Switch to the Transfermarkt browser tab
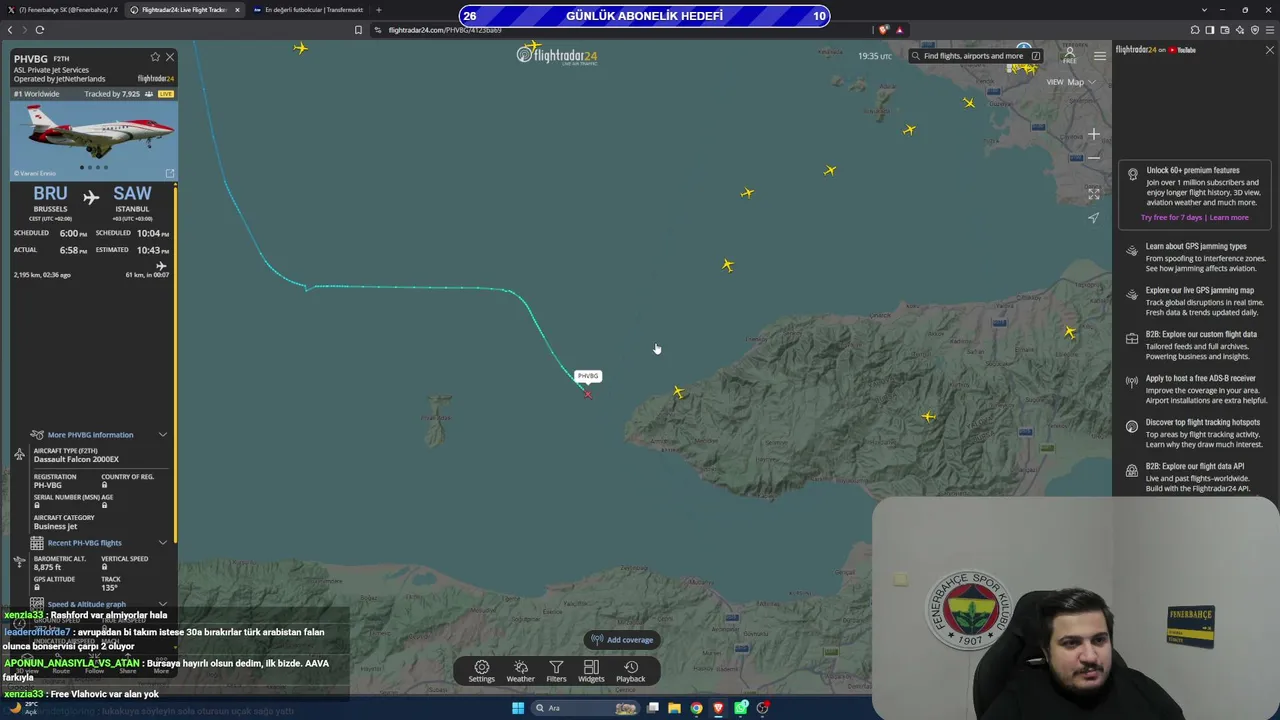The height and width of the screenshot is (720, 1280). click(x=307, y=10)
